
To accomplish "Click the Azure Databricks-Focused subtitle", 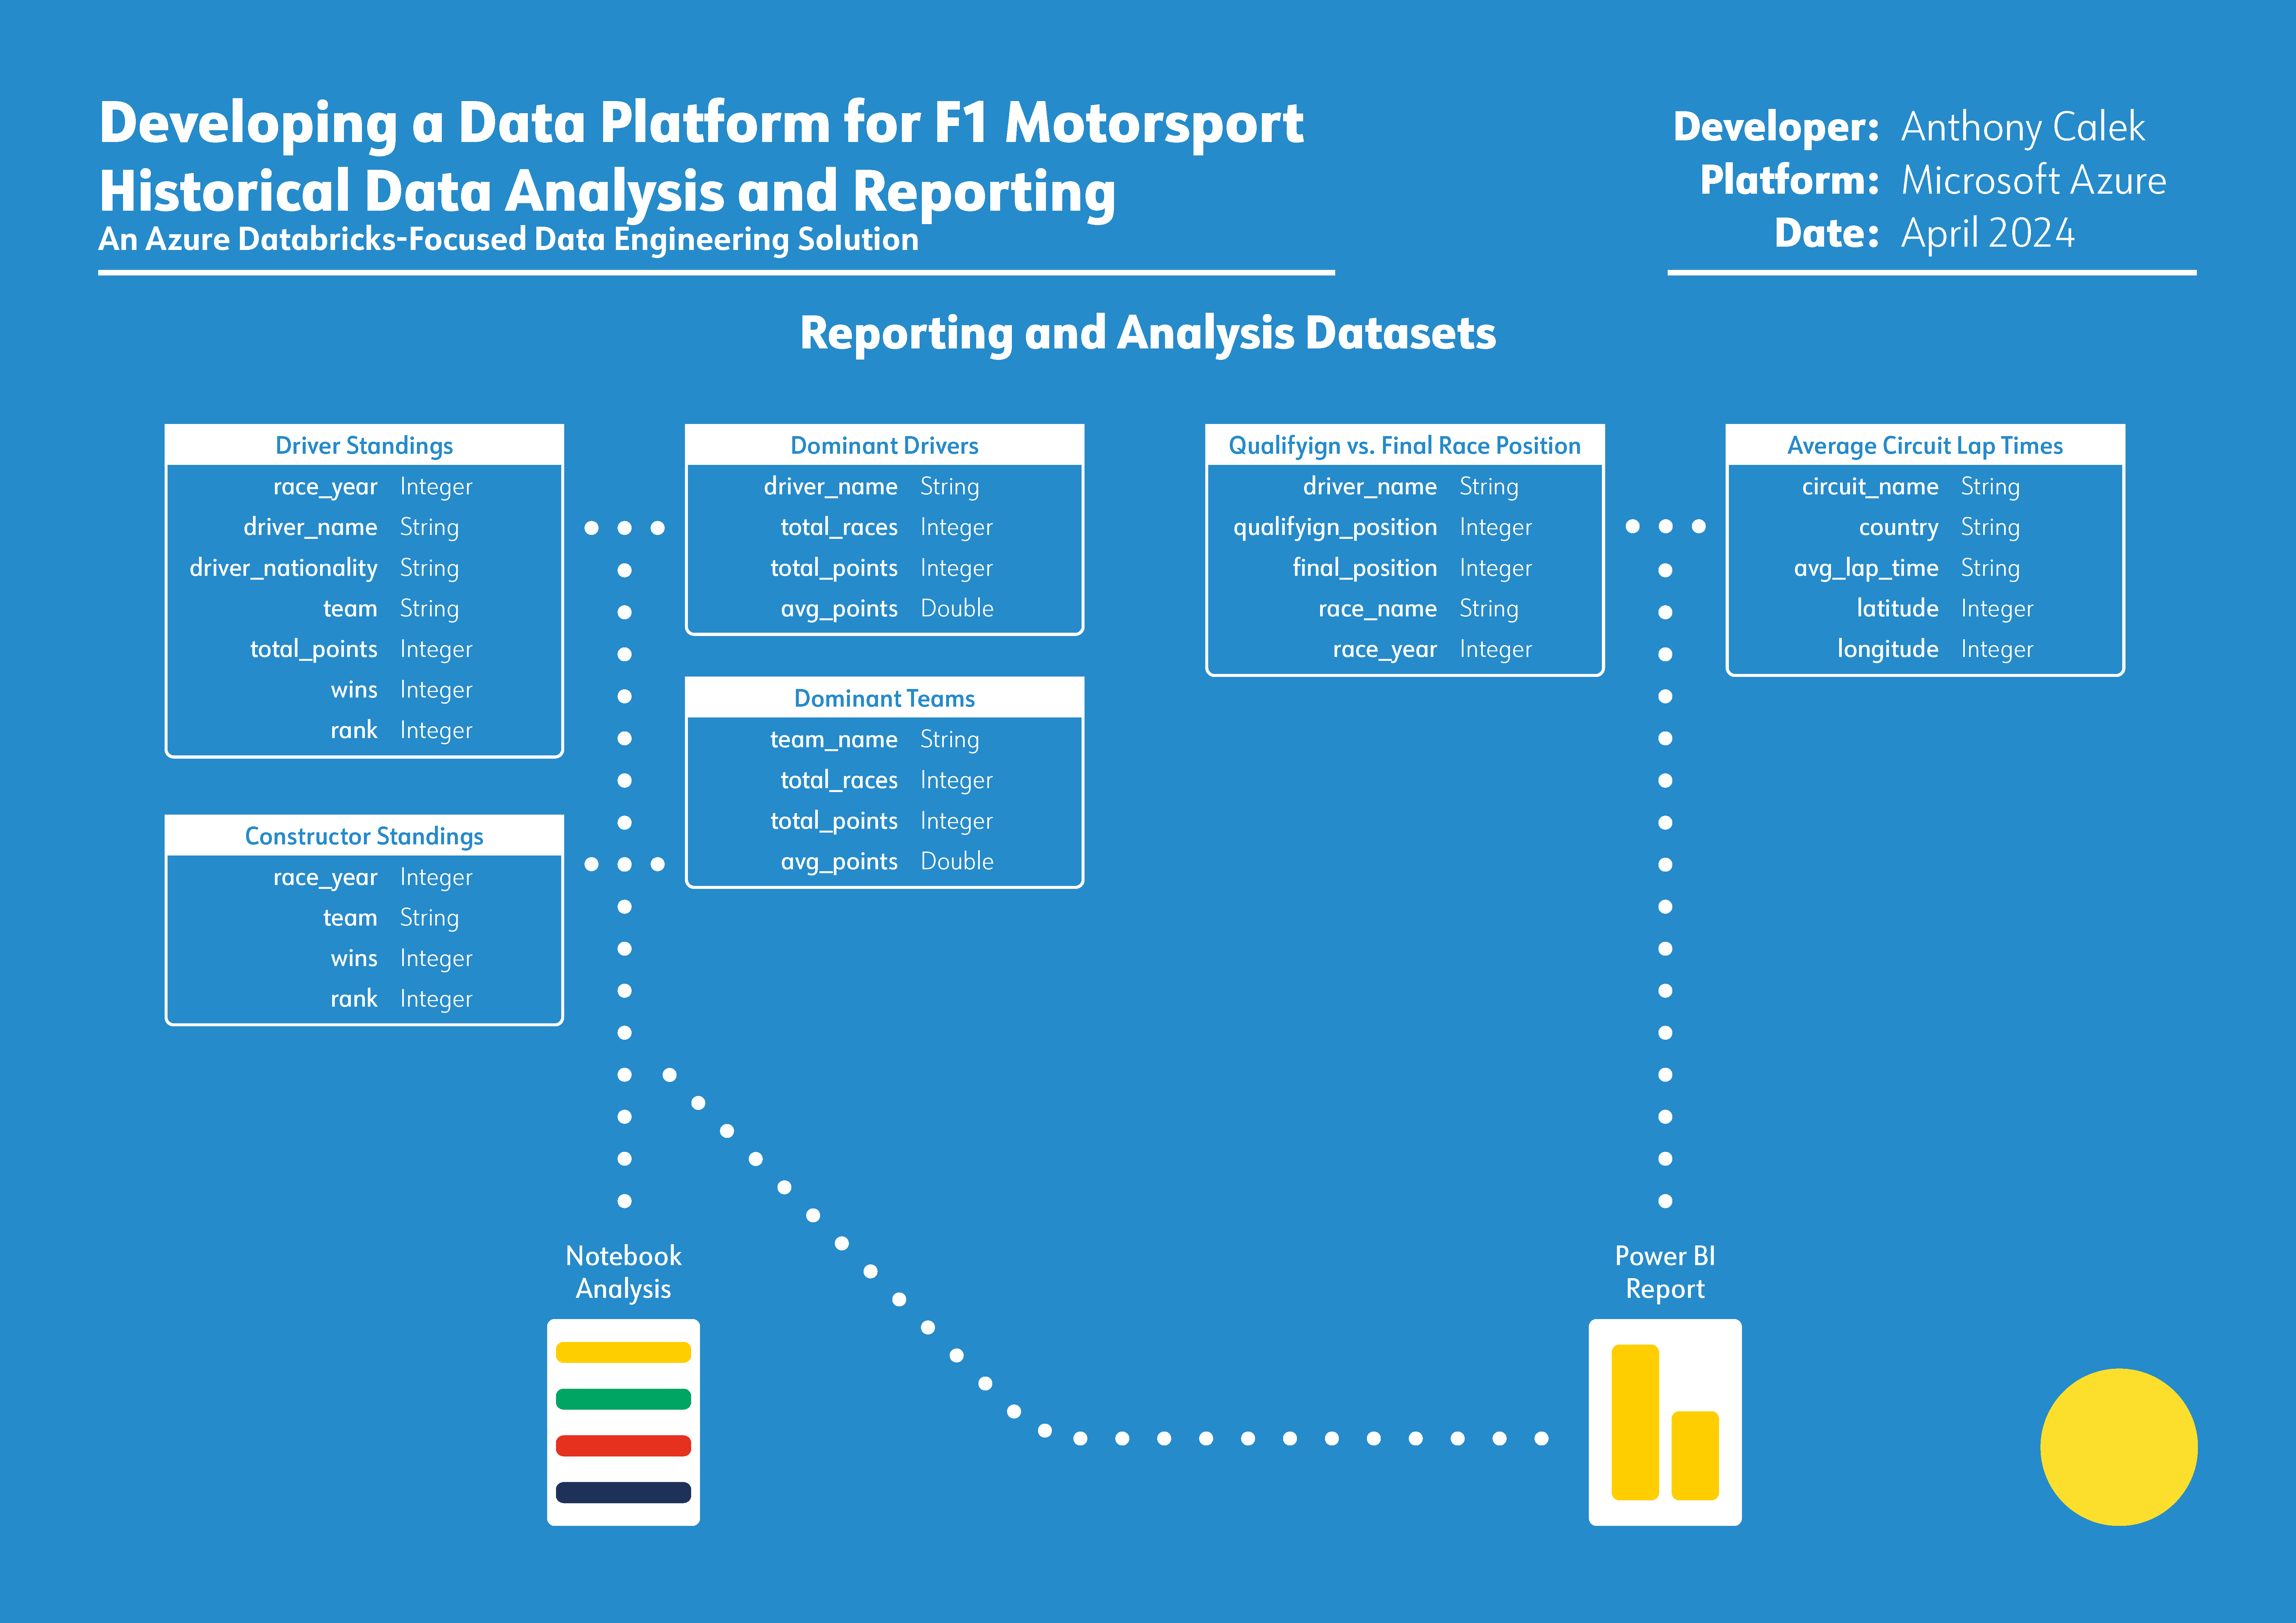I will pyautogui.click(x=508, y=240).
